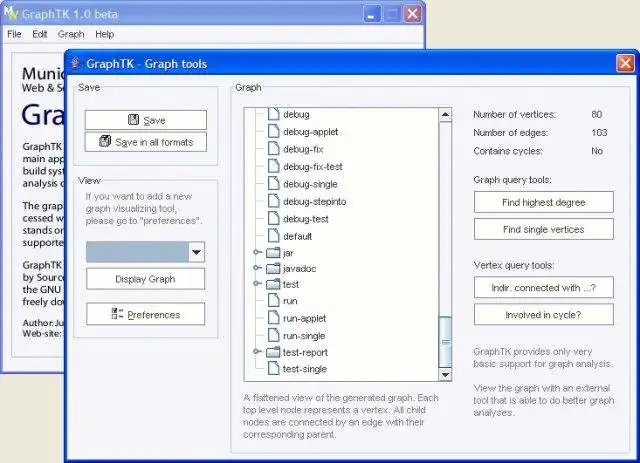
Task: Click the debug-fix-test file icon
Action: coord(273,166)
